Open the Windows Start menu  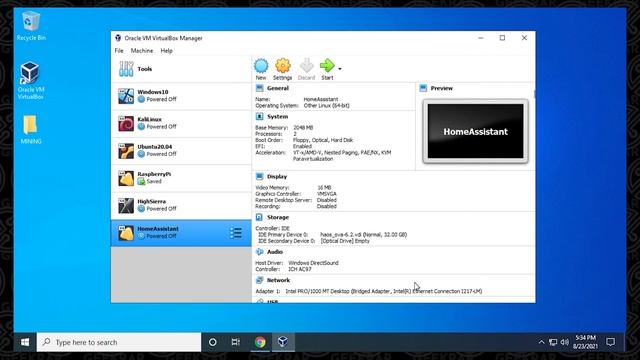[x=25, y=342]
